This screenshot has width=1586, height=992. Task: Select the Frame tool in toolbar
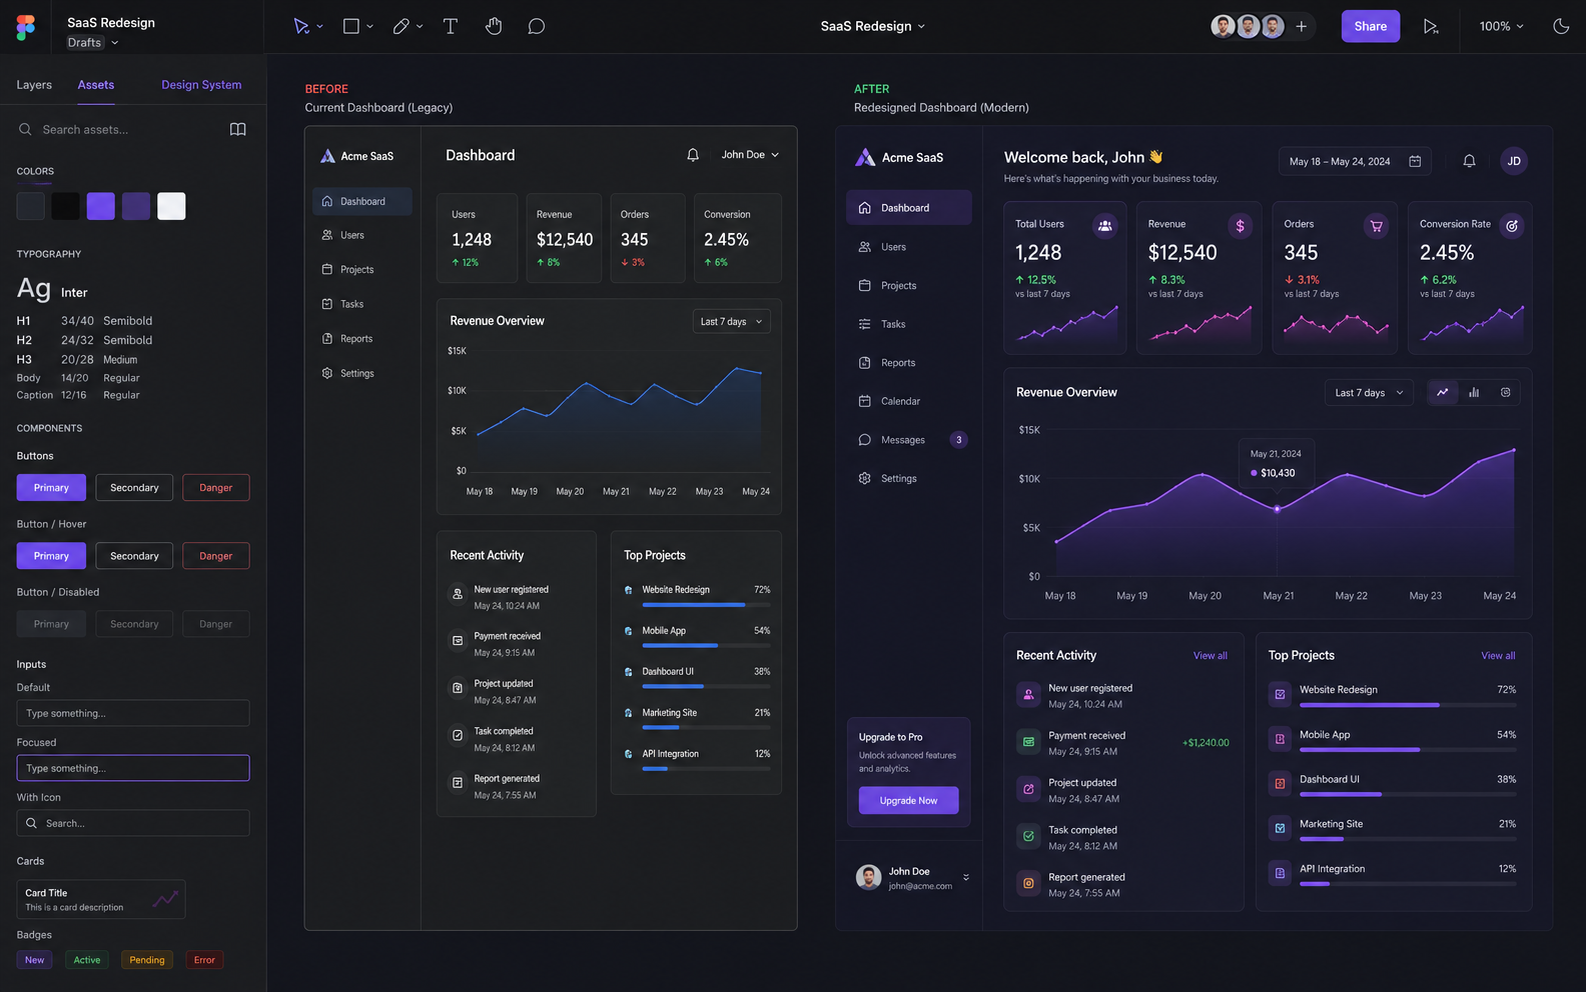351,26
